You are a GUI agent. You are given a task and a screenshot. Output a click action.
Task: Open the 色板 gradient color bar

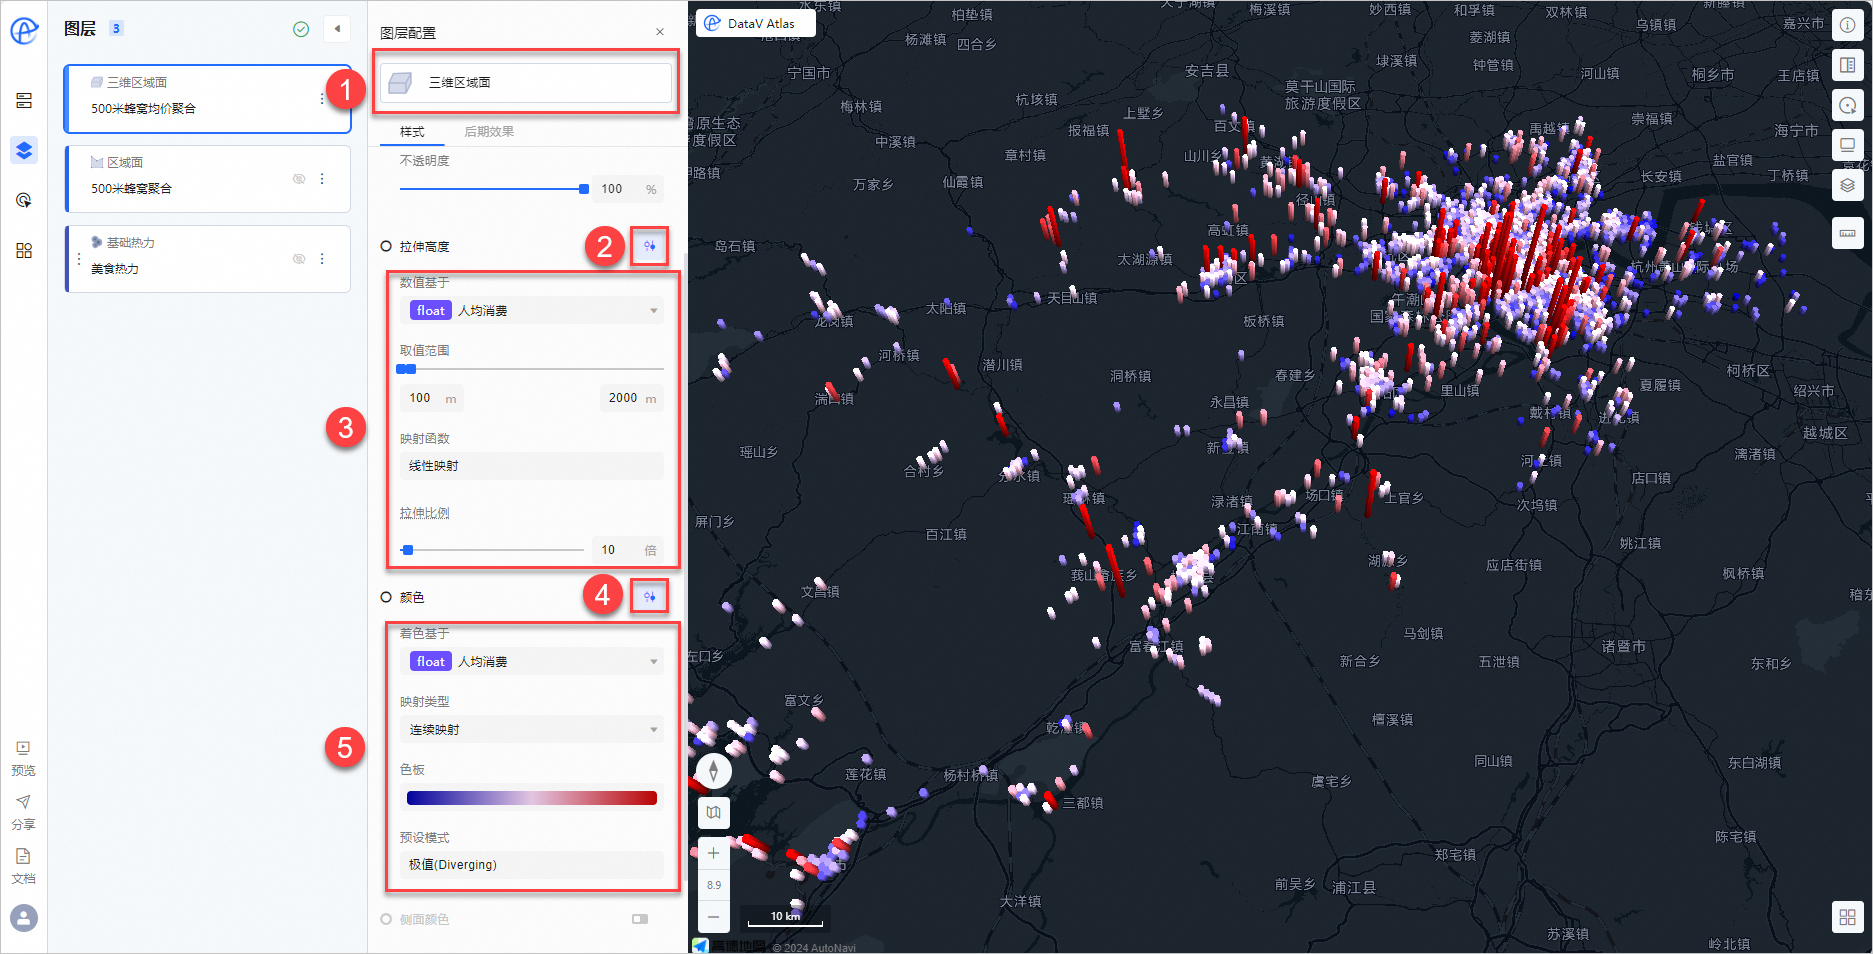pyautogui.click(x=532, y=798)
